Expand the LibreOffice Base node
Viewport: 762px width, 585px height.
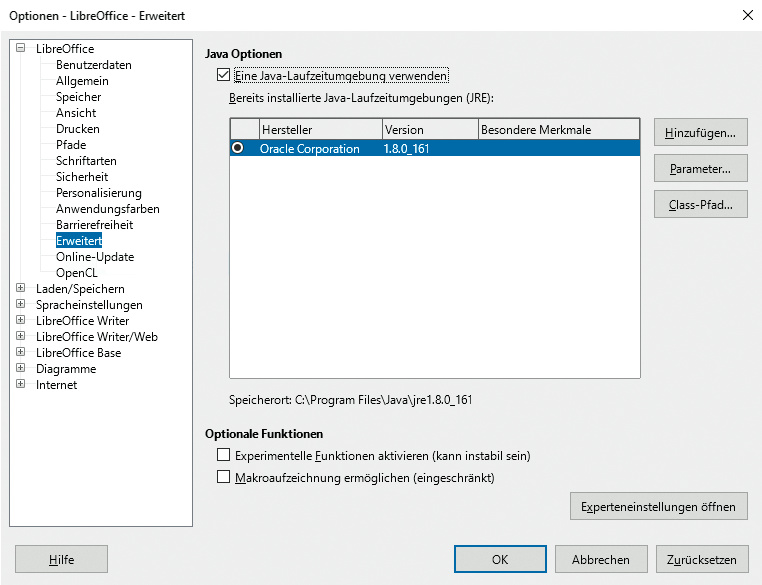coord(20,352)
